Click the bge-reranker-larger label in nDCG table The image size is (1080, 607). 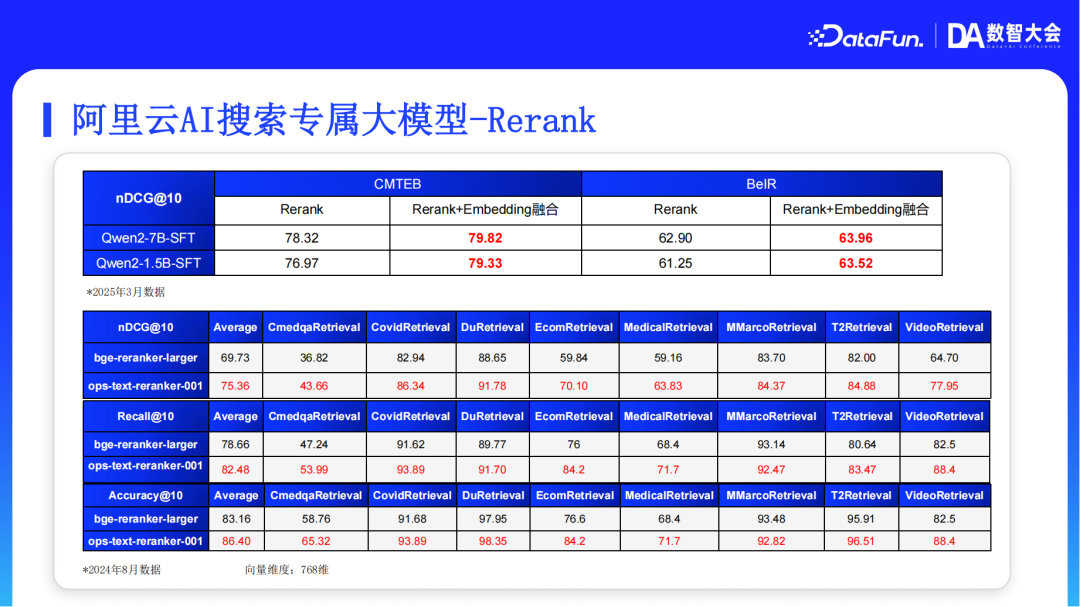coord(146,357)
